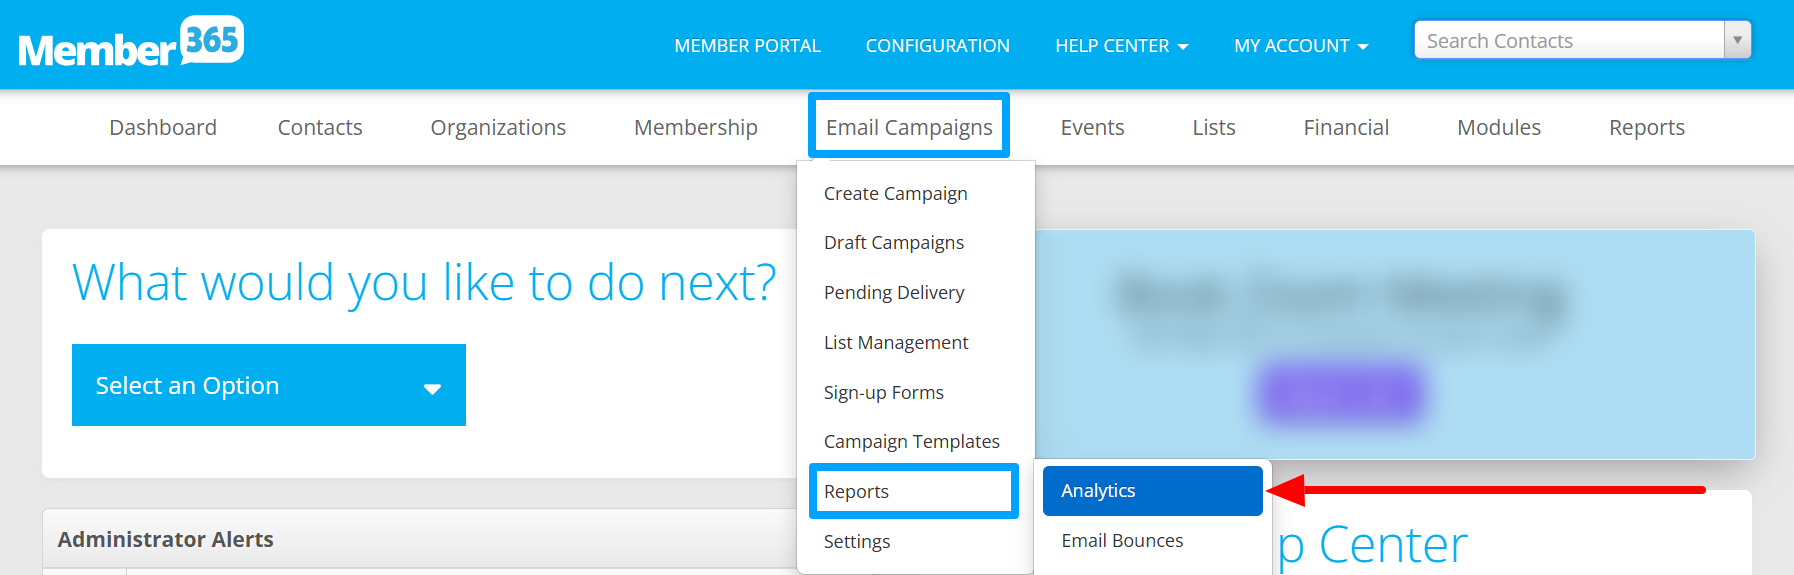Open the Search Contacts dropdown arrow
The width and height of the screenshot is (1794, 575).
coord(1737,40)
